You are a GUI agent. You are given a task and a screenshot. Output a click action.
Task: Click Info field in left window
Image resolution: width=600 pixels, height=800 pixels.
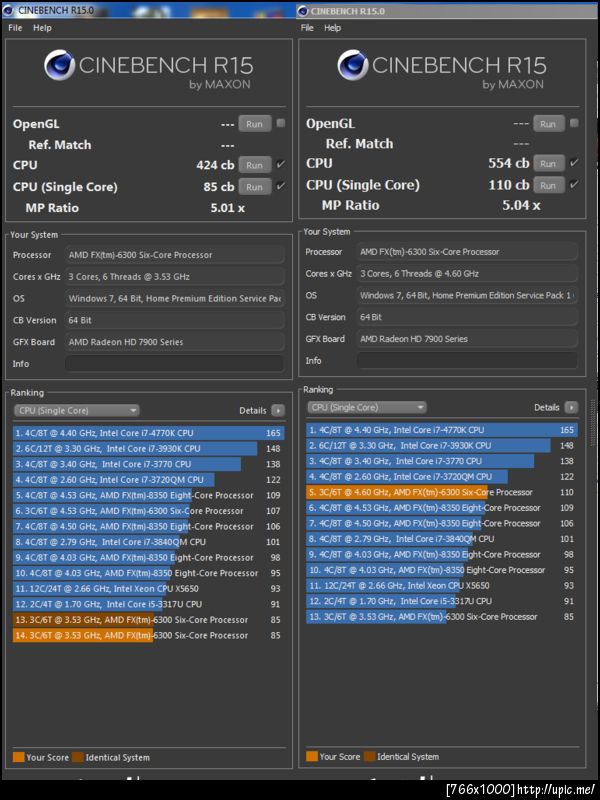pyautogui.click(x=174, y=364)
